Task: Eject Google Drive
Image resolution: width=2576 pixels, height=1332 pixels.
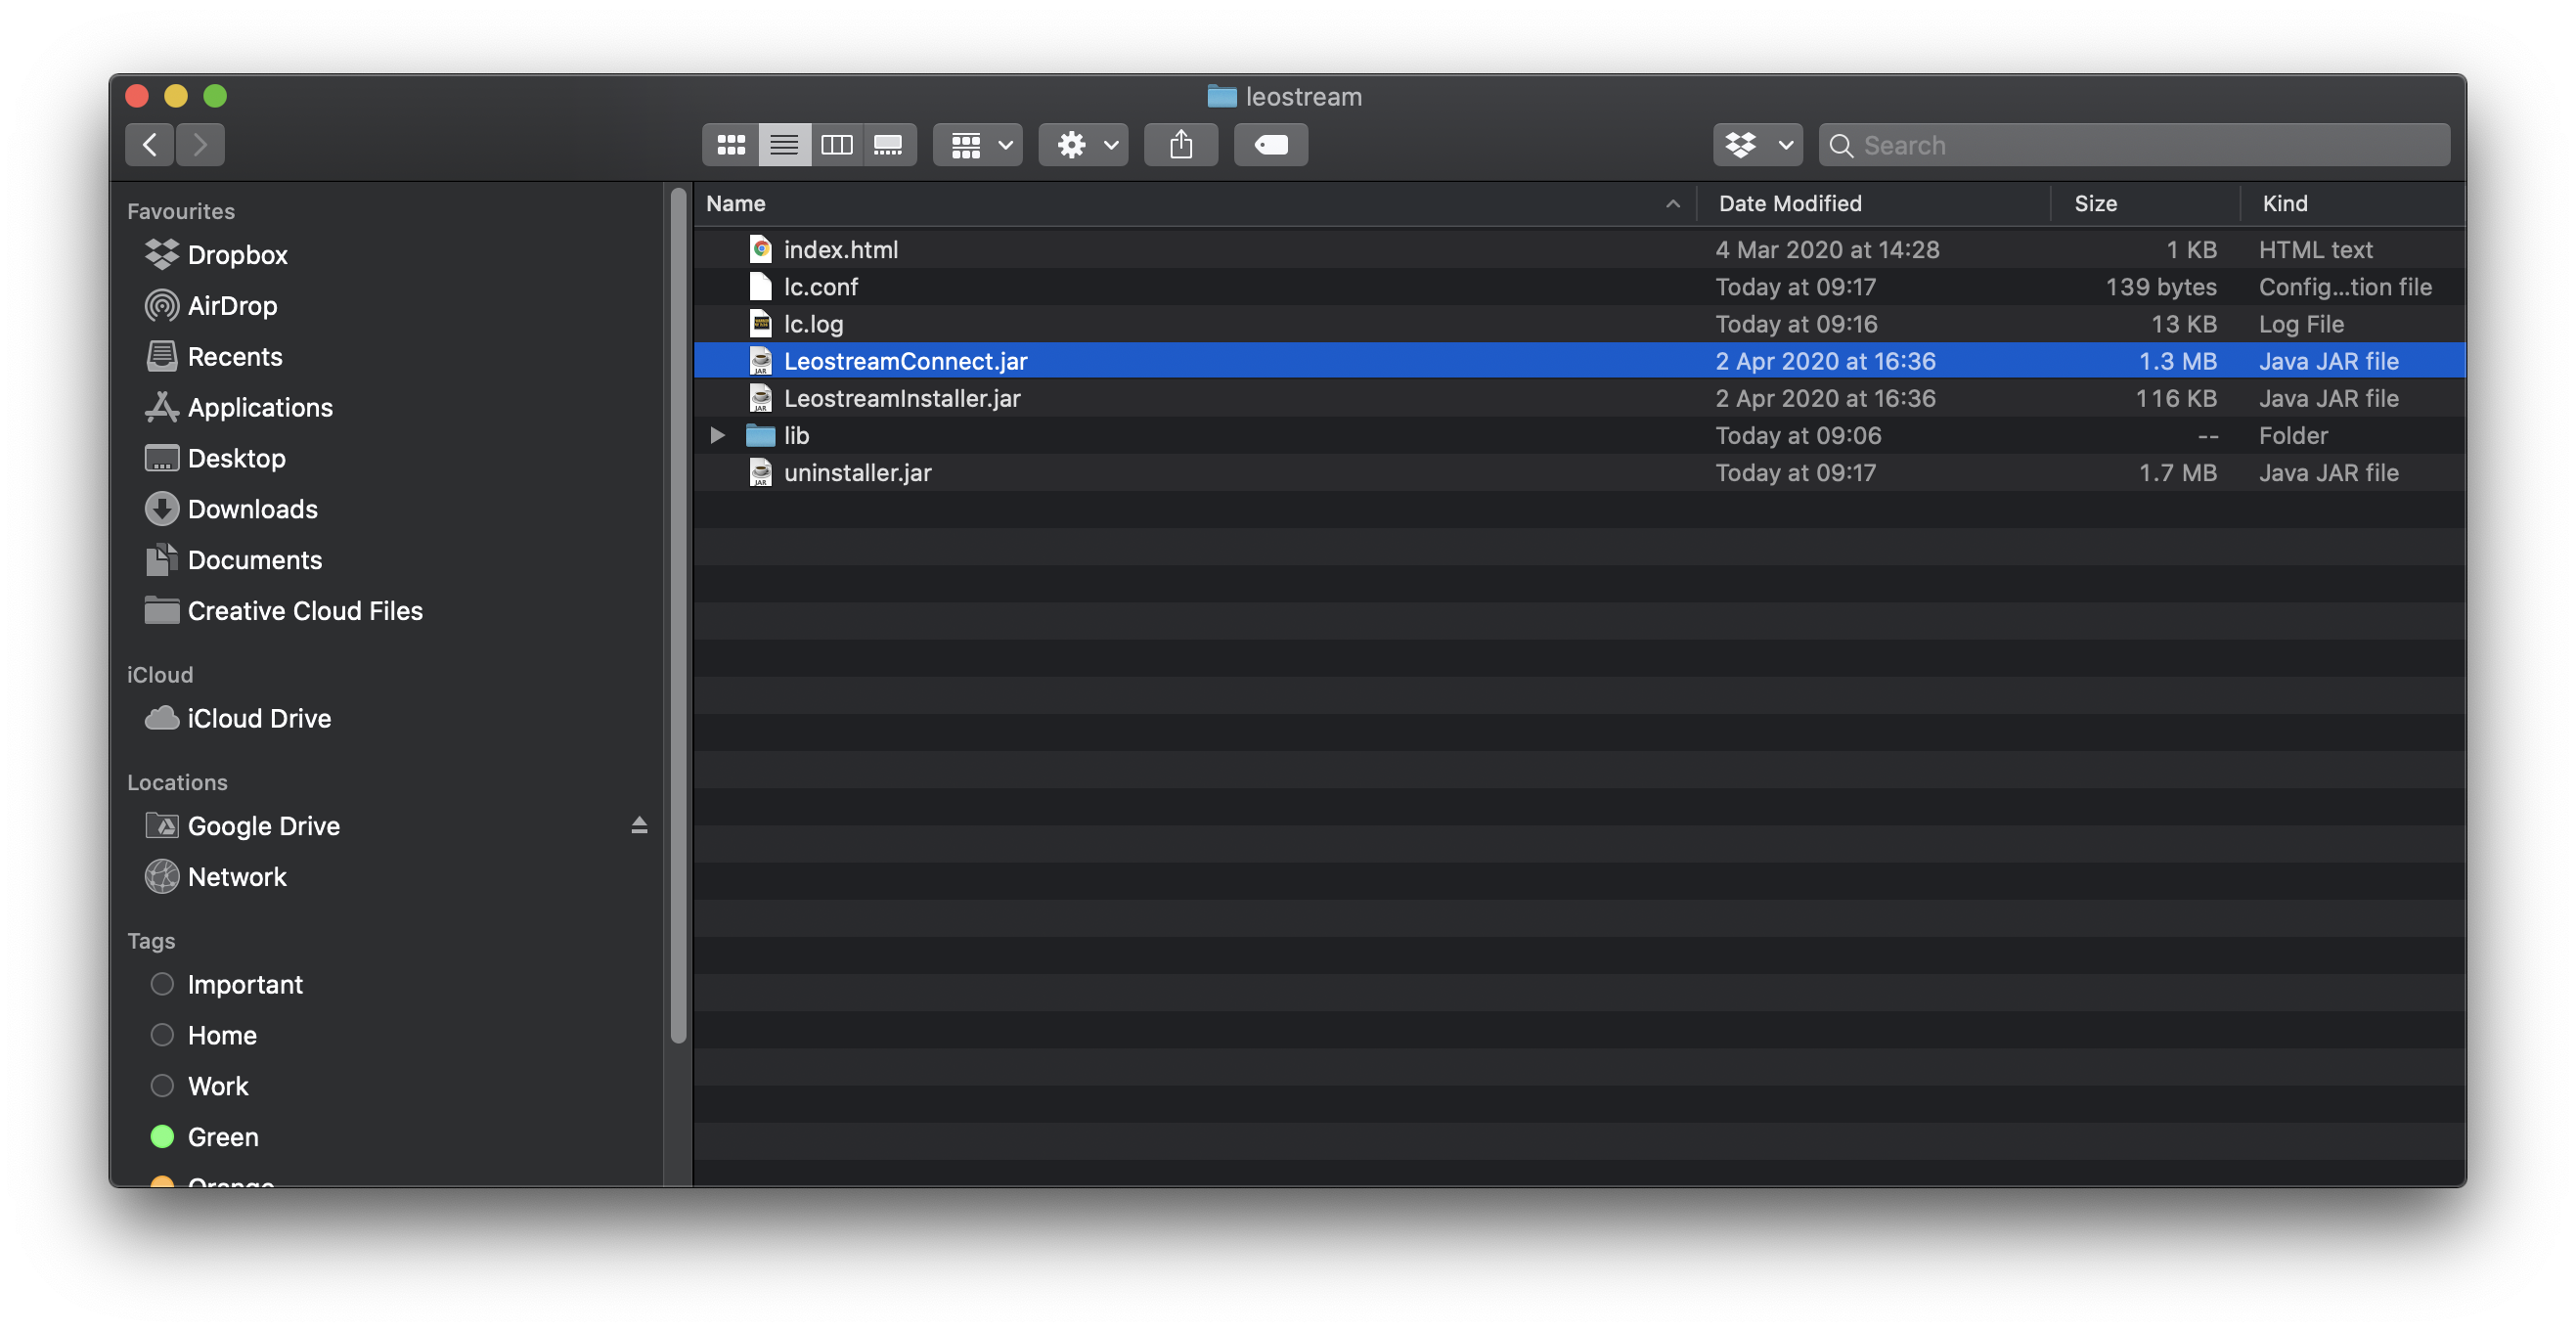Action: pos(639,825)
